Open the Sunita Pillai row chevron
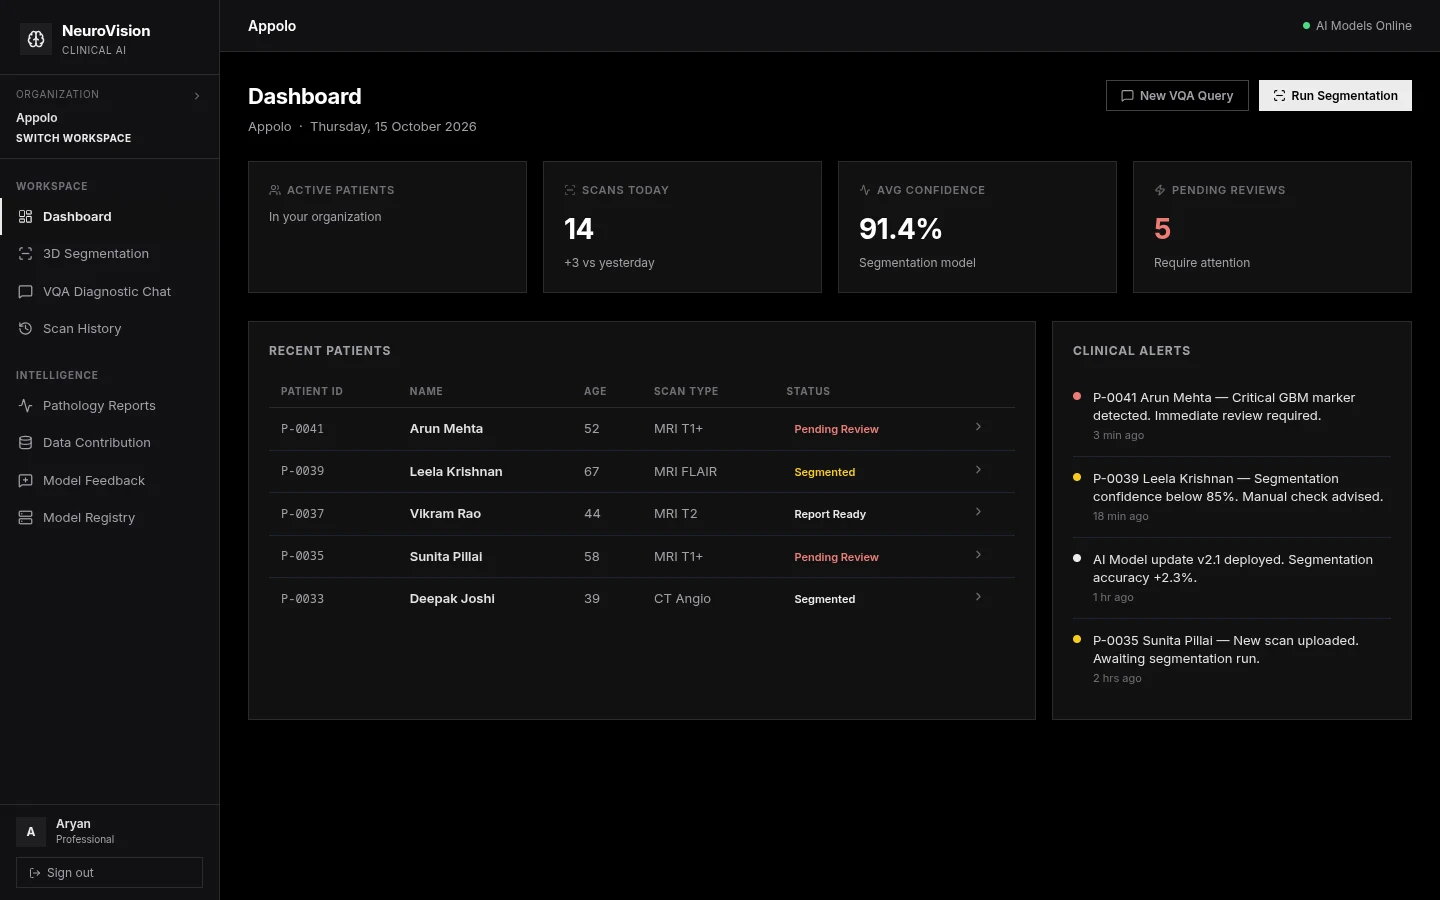The image size is (1440, 900). pos(978,555)
